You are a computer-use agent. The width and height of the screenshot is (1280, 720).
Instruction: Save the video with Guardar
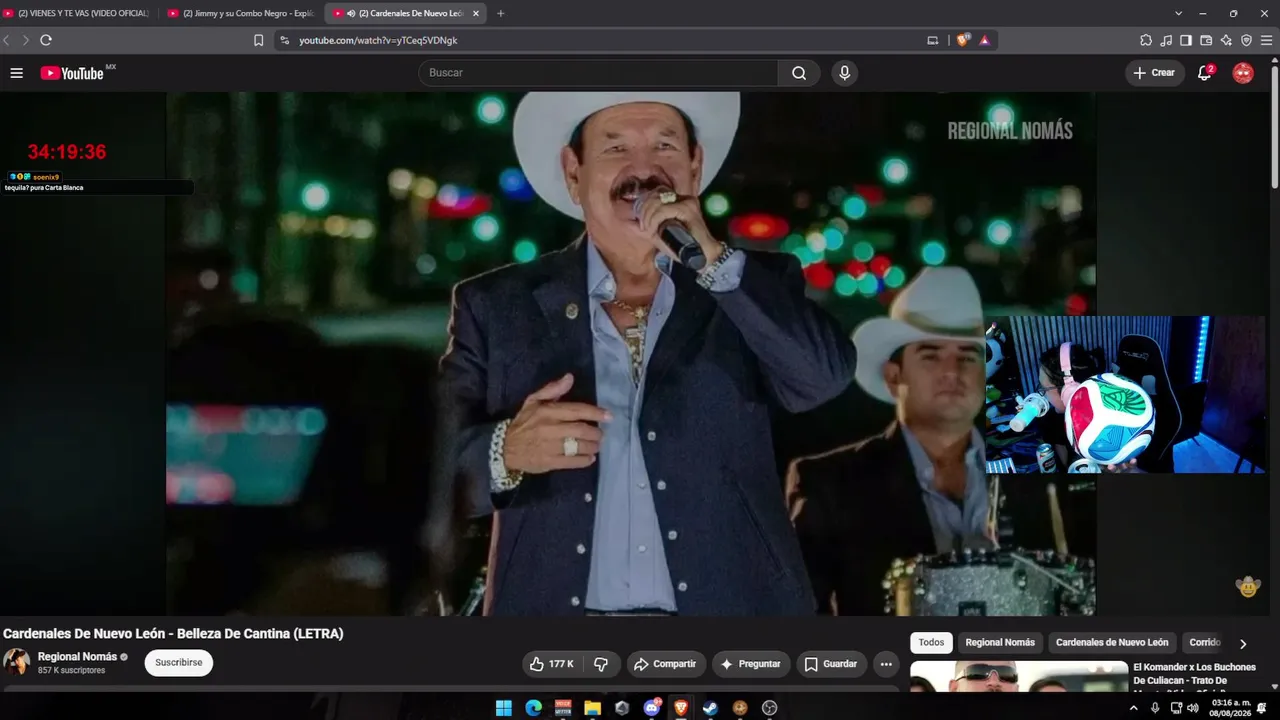pyautogui.click(x=831, y=664)
